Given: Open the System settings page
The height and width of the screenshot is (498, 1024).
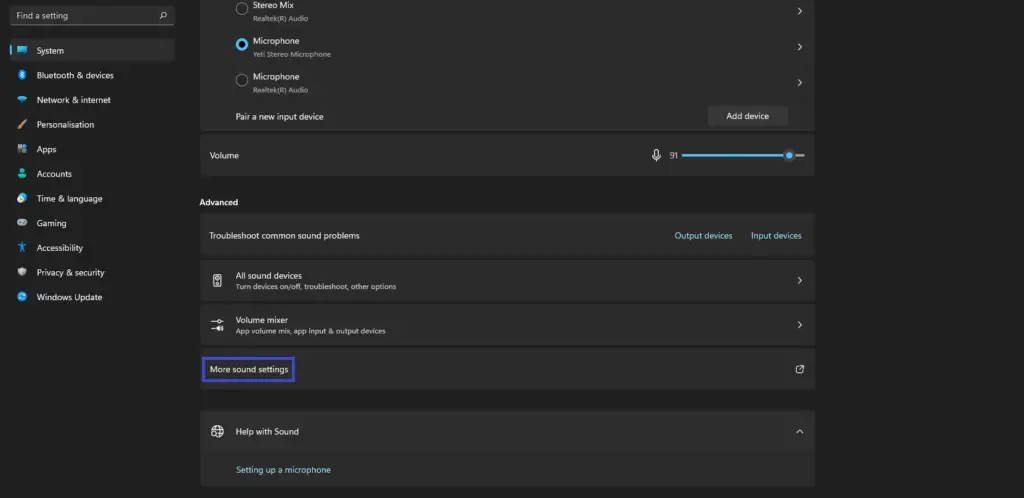Looking at the screenshot, I should pyautogui.click(x=92, y=50).
